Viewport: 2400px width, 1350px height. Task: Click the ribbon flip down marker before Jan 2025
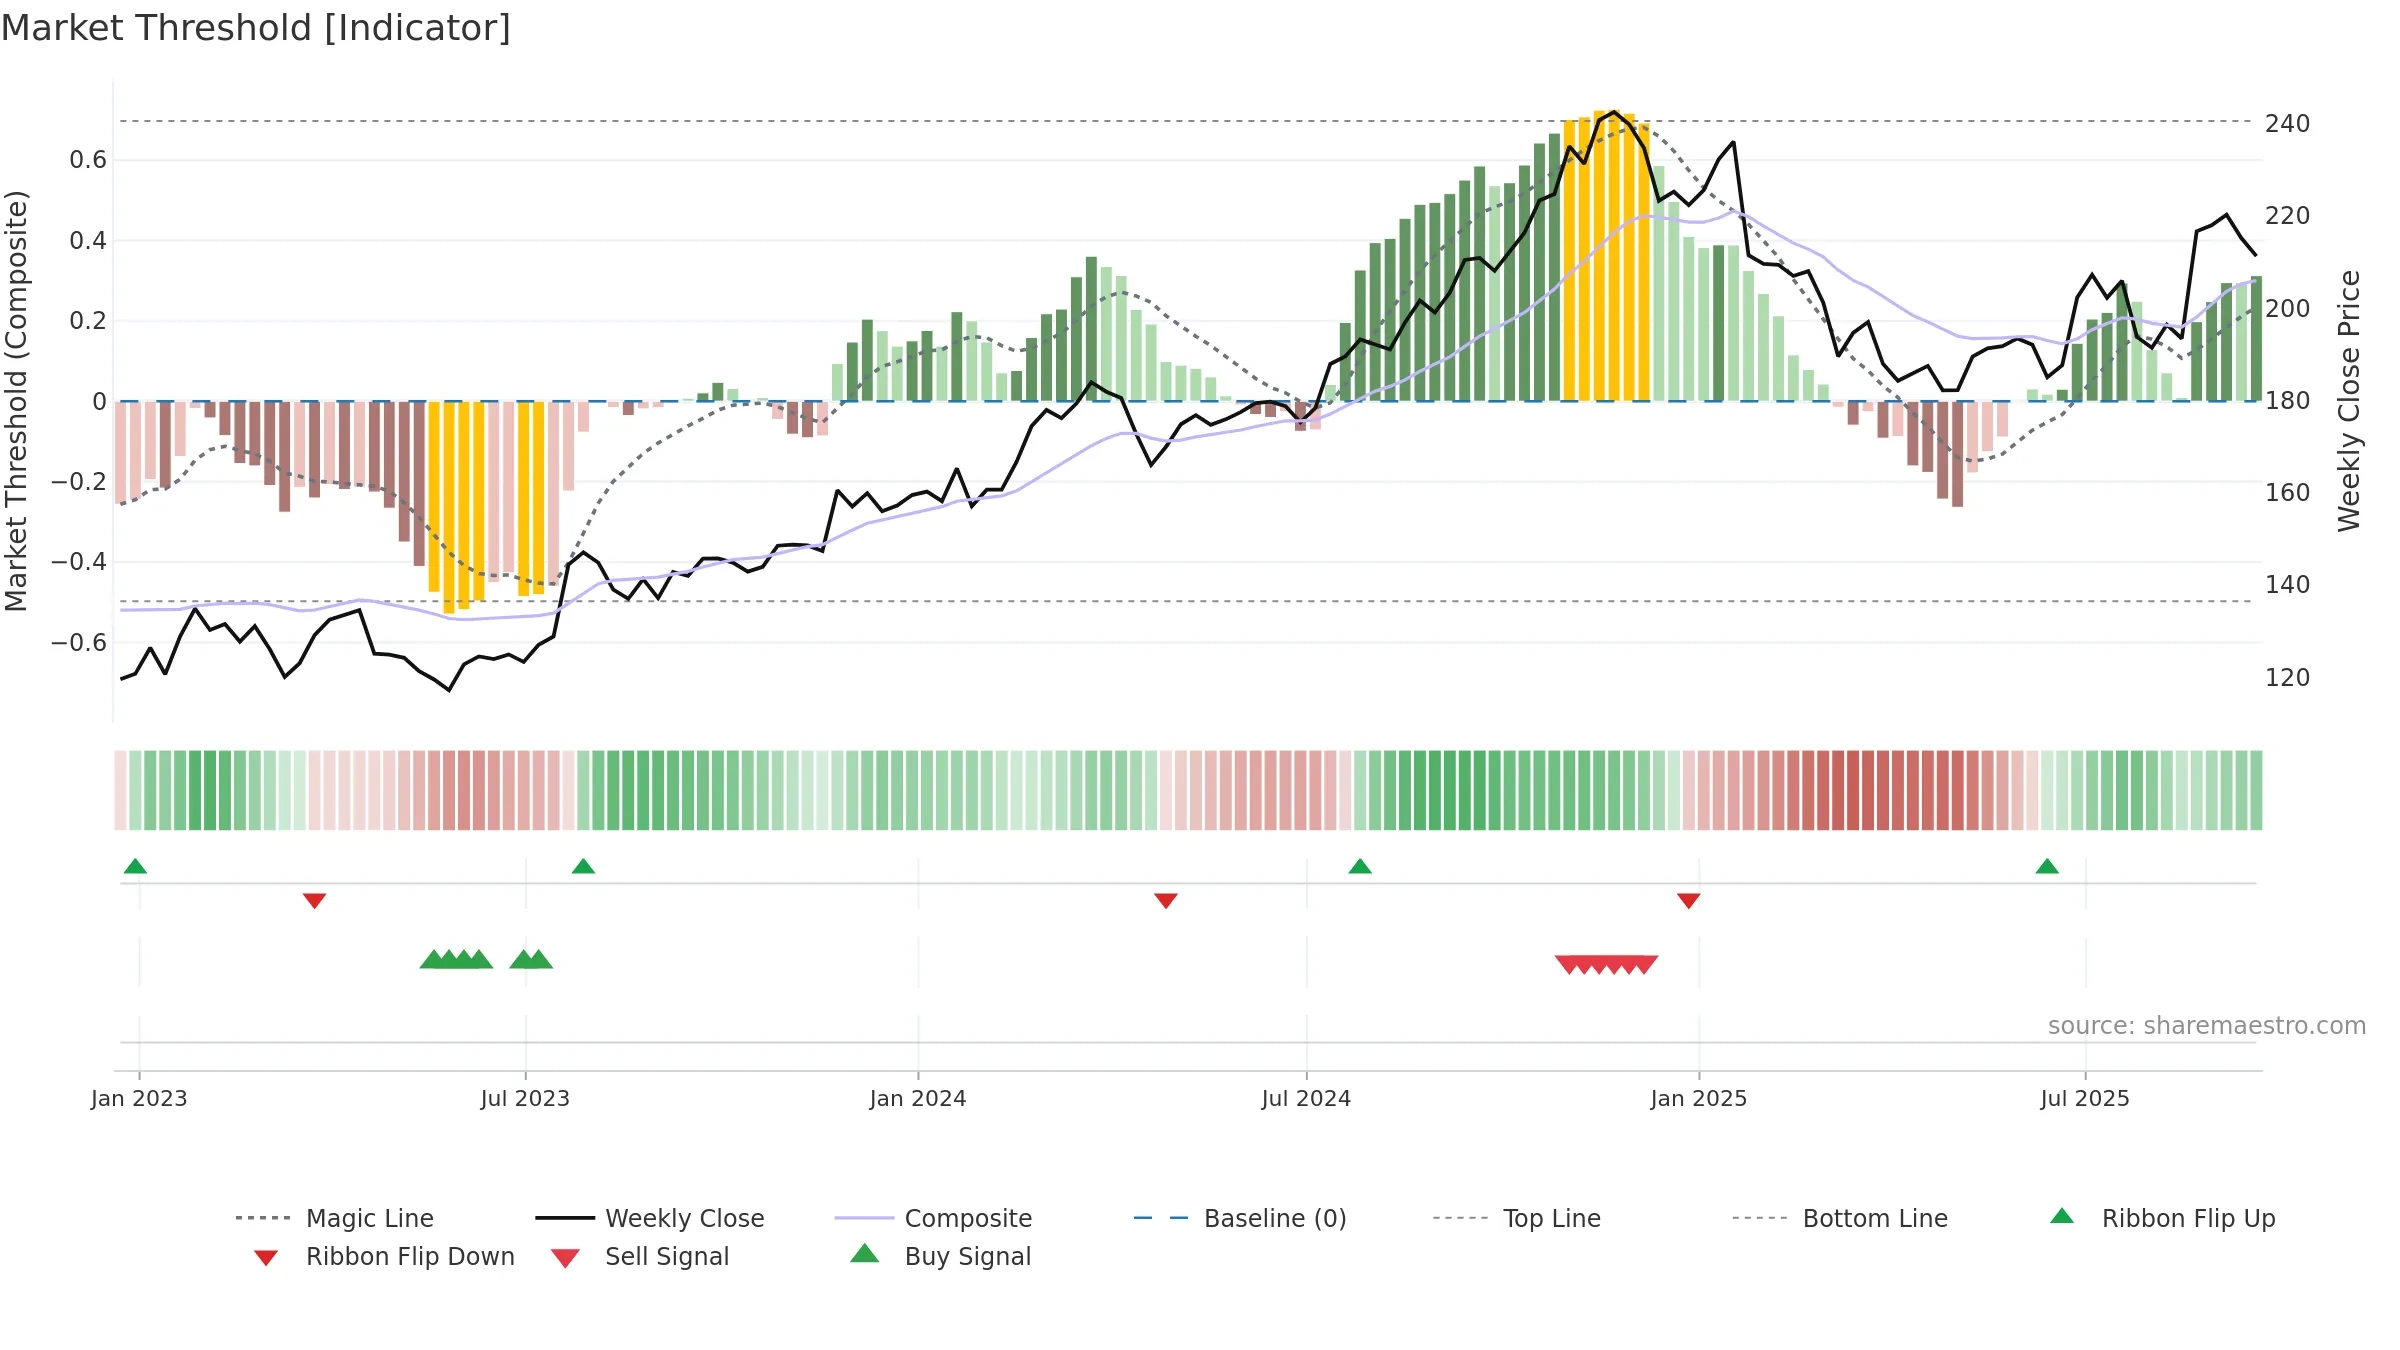pyautogui.click(x=1689, y=901)
